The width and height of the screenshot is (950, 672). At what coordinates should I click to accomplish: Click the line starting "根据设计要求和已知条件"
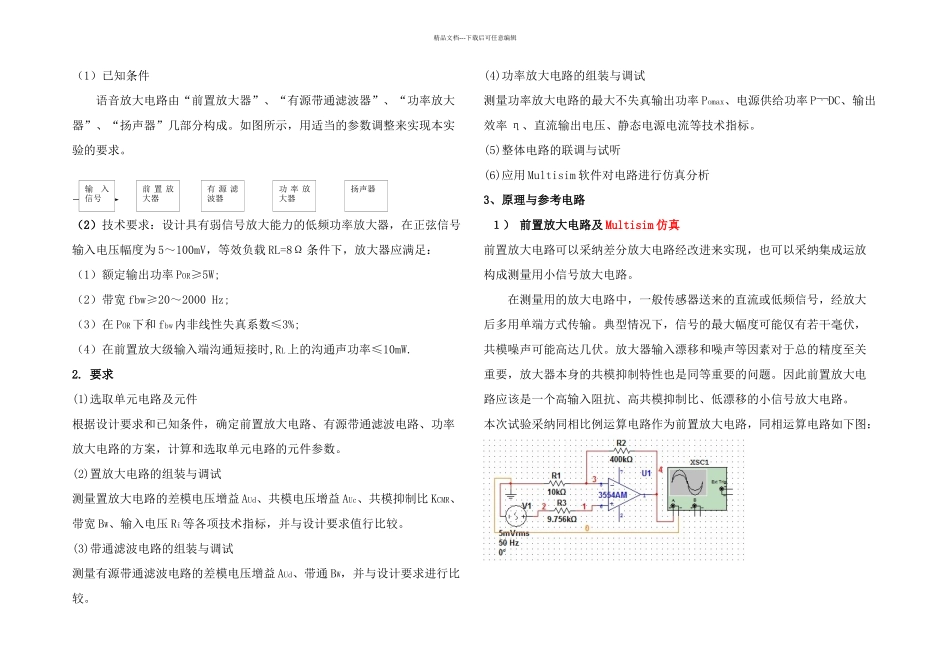point(264,424)
